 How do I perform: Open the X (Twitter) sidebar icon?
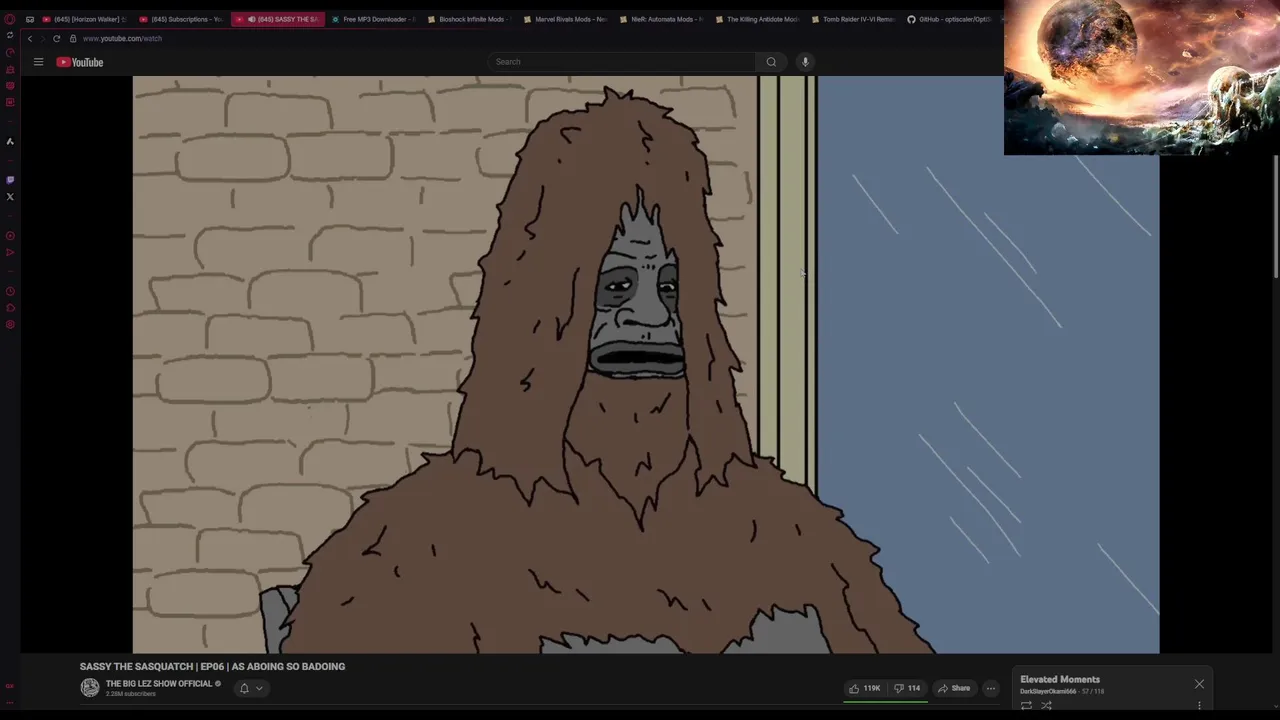tap(10, 197)
